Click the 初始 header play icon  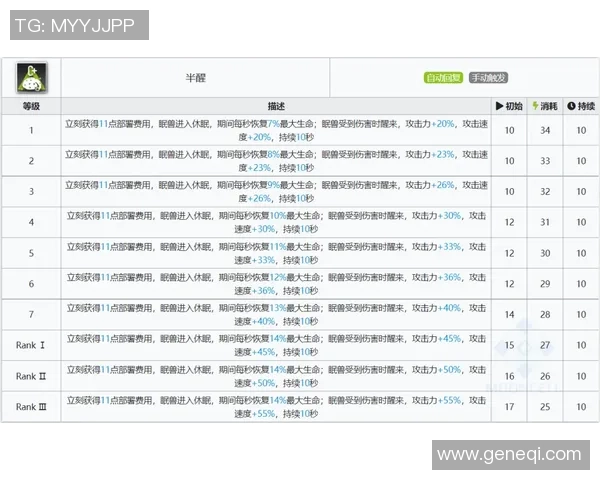tap(499, 106)
